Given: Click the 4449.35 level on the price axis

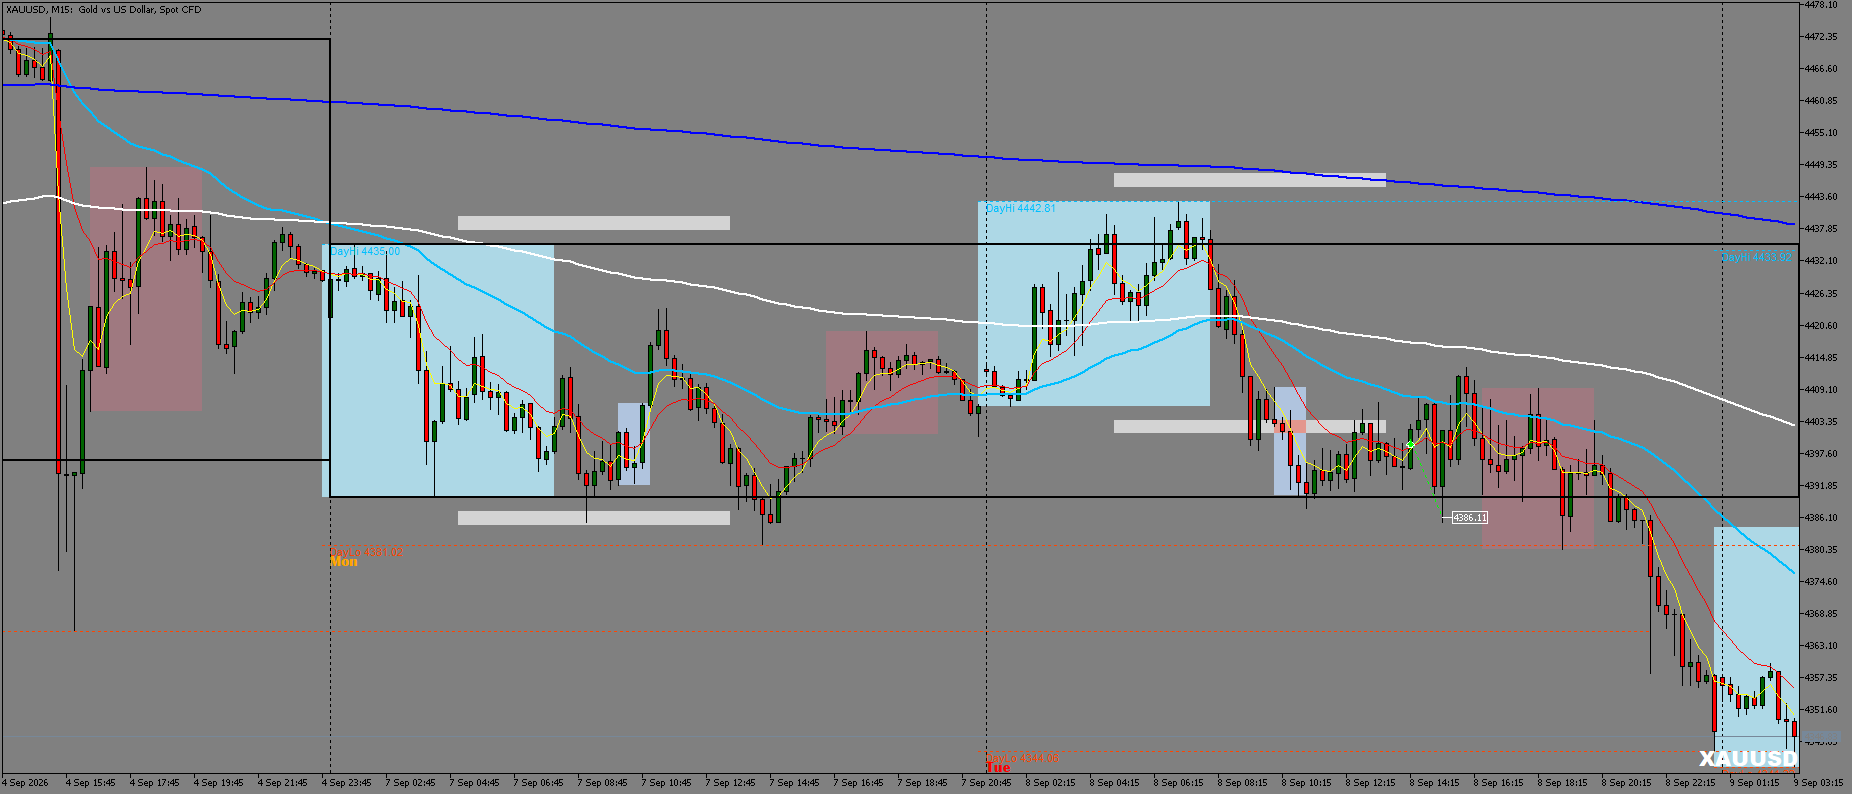Looking at the screenshot, I should (1821, 165).
